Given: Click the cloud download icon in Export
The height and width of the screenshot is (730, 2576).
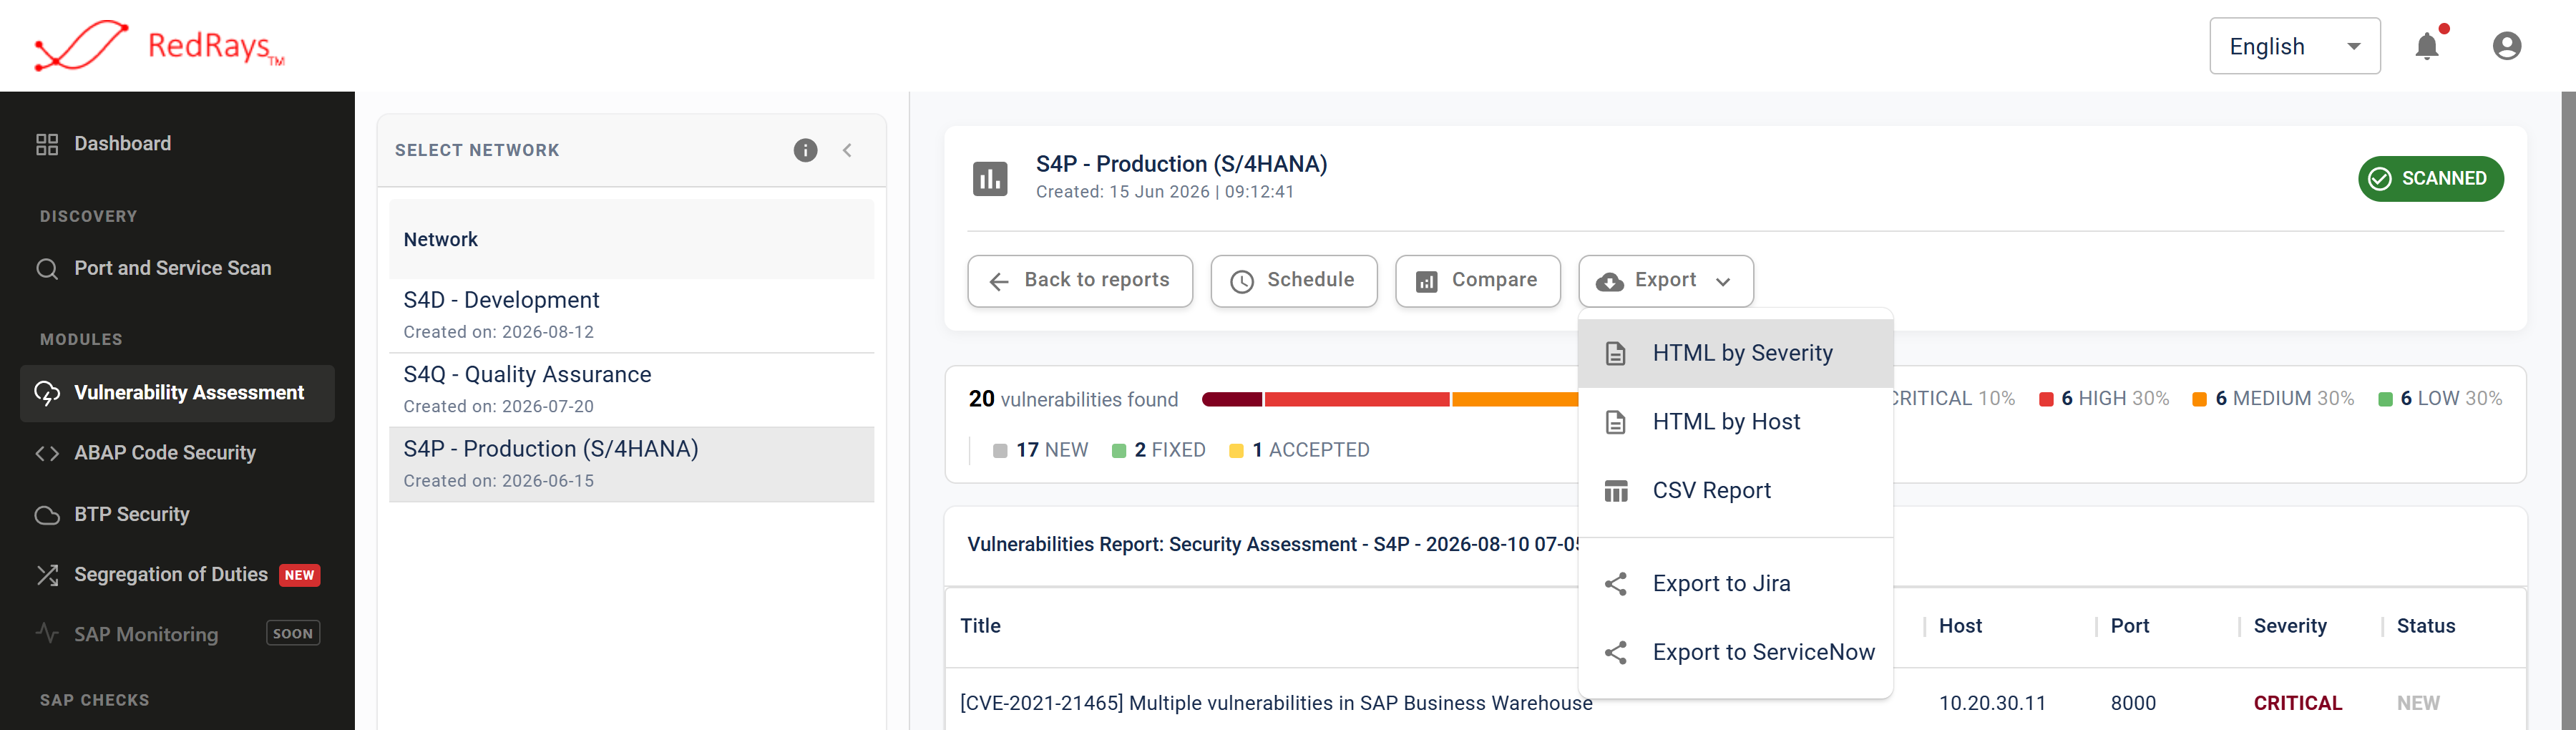Looking at the screenshot, I should [1609, 282].
